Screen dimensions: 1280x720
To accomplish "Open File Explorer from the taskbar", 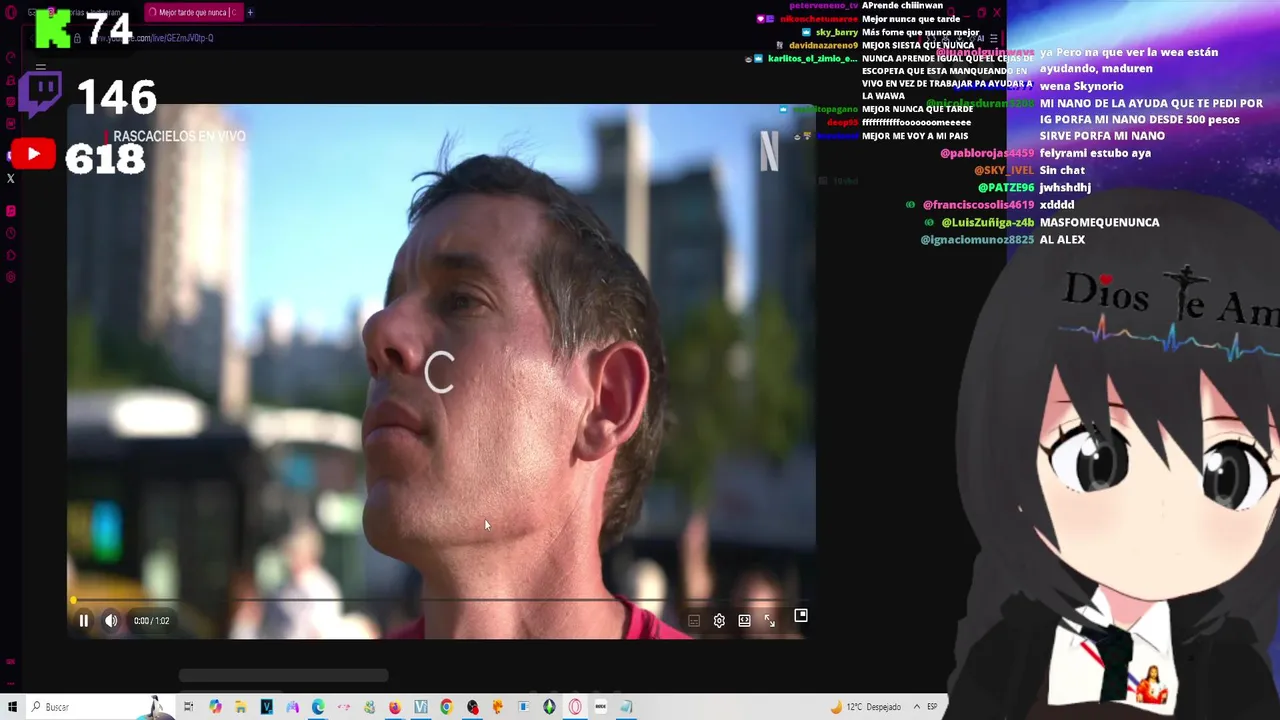I will click(x=241, y=707).
